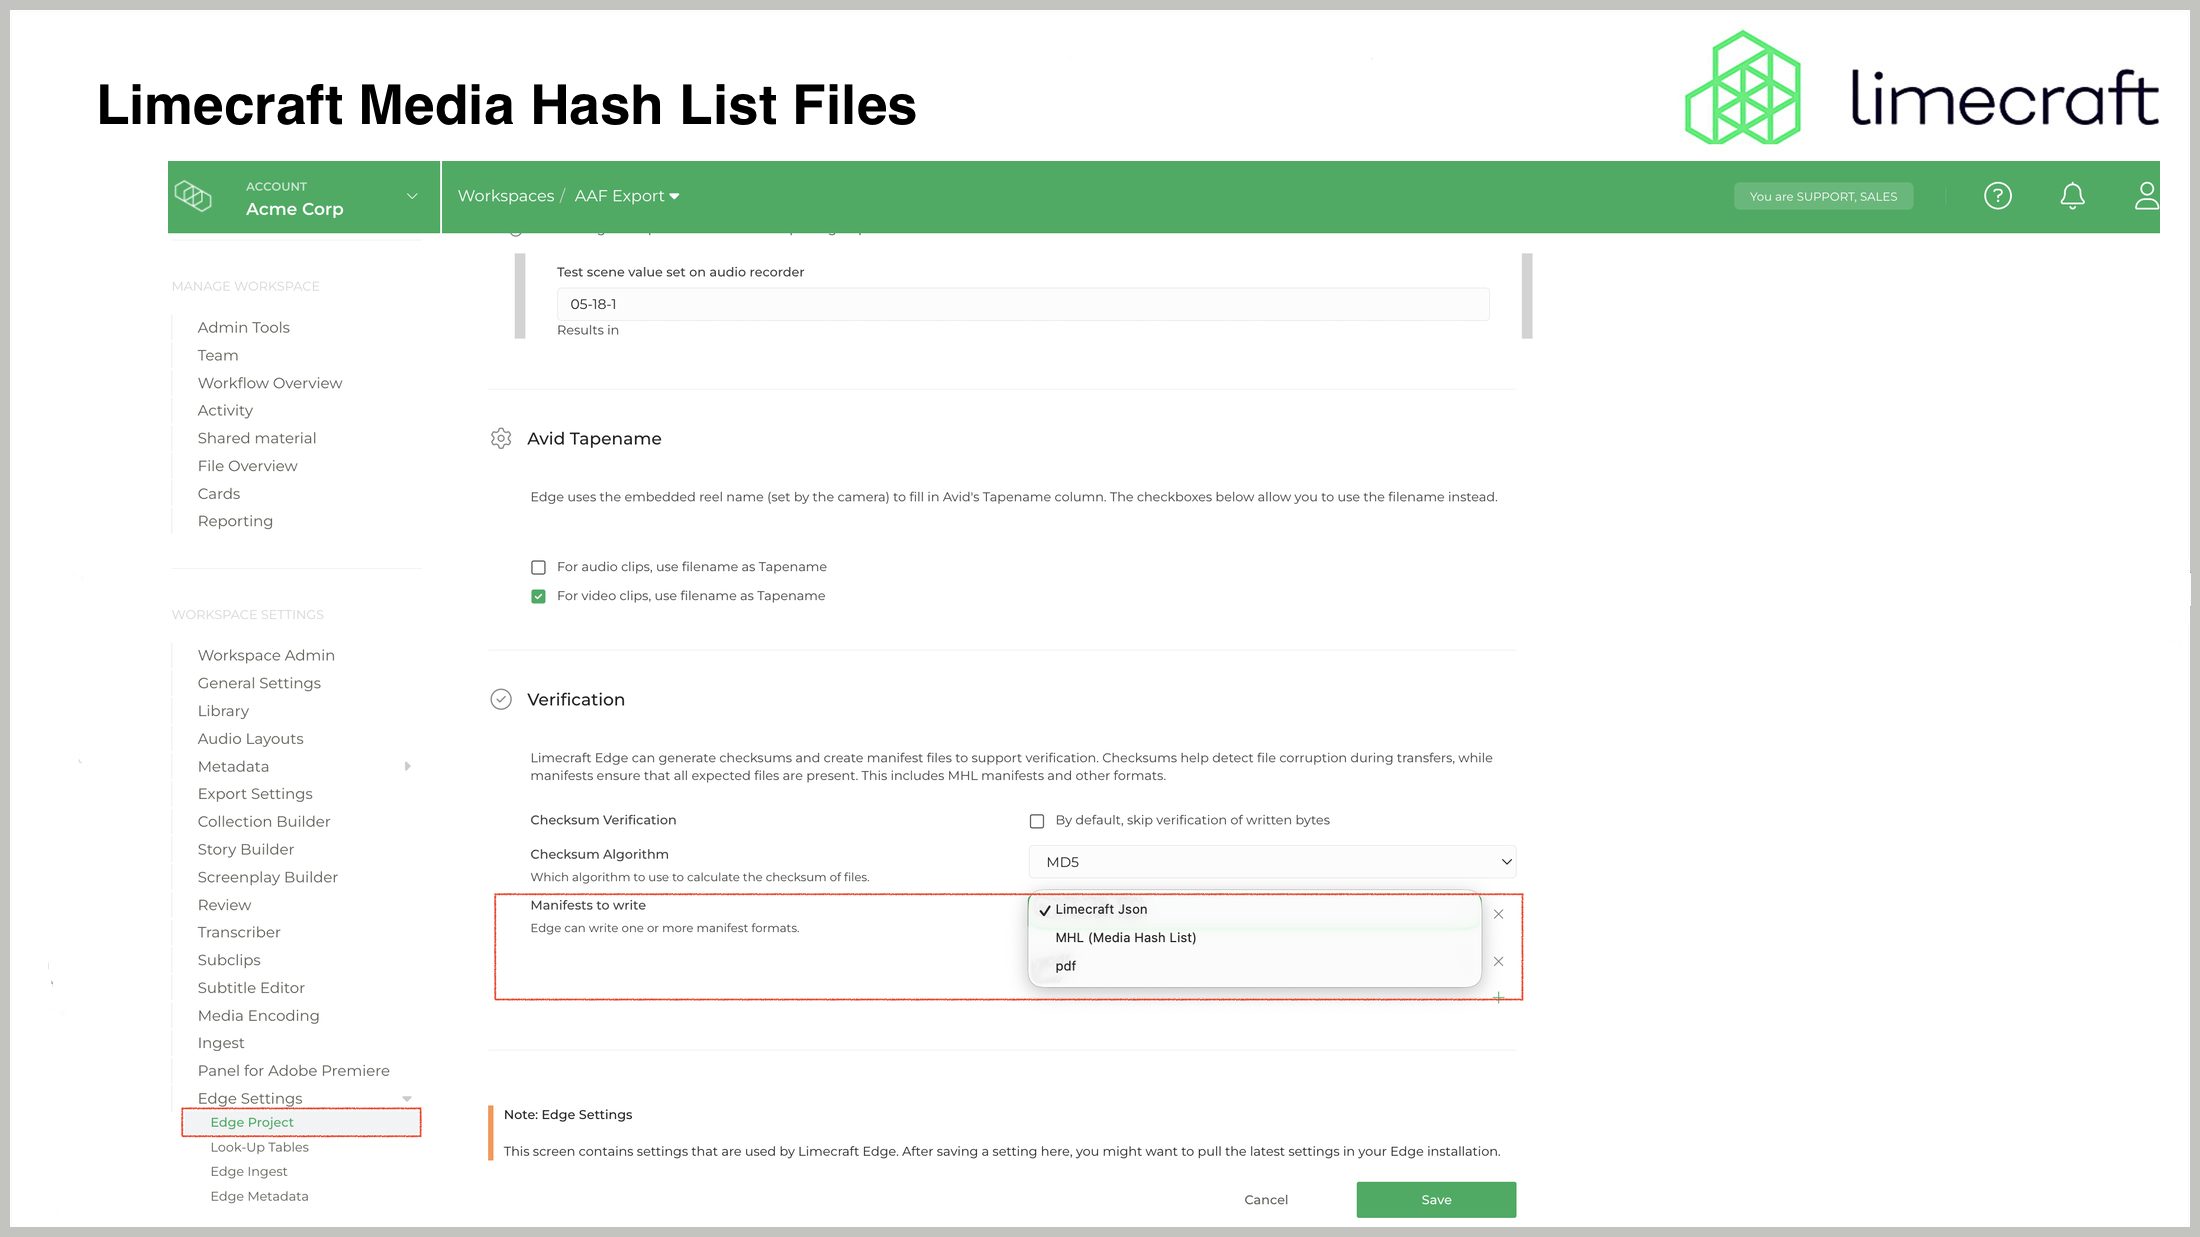Open Admin Tools in sidebar

(243, 327)
